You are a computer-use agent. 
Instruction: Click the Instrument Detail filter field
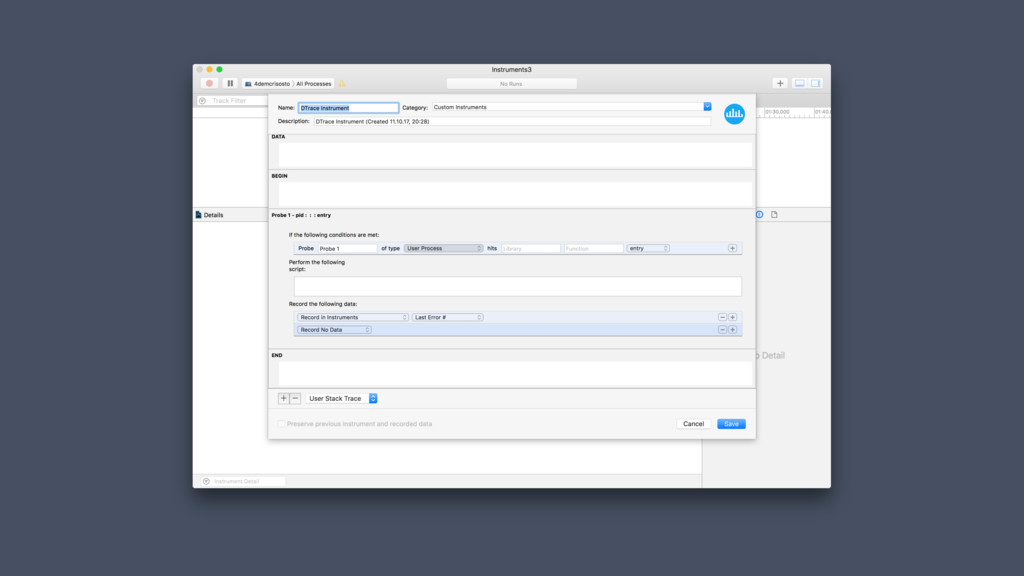(244, 481)
